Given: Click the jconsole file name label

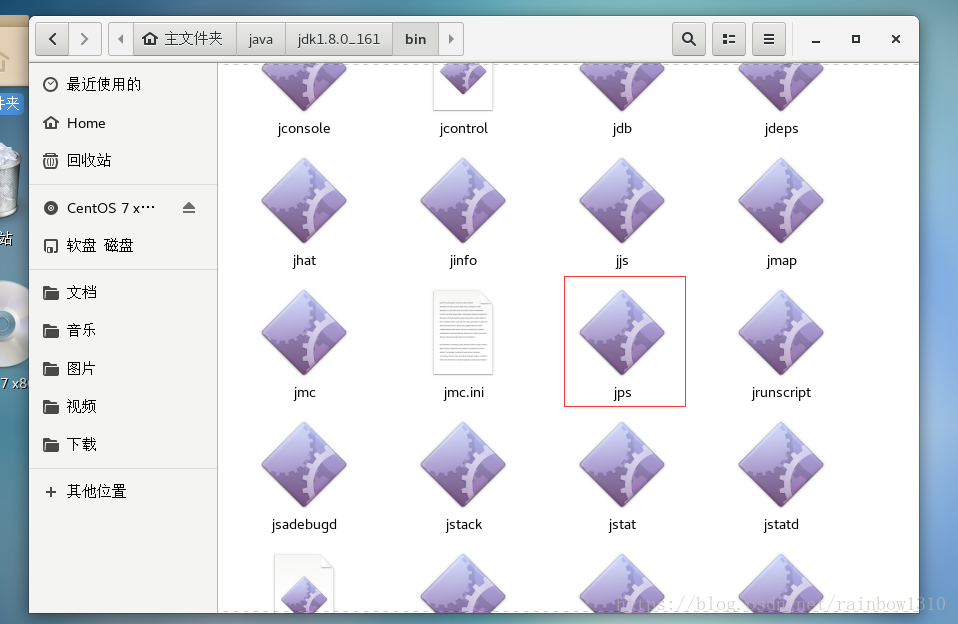Looking at the screenshot, I should click(x=304, y=128).
